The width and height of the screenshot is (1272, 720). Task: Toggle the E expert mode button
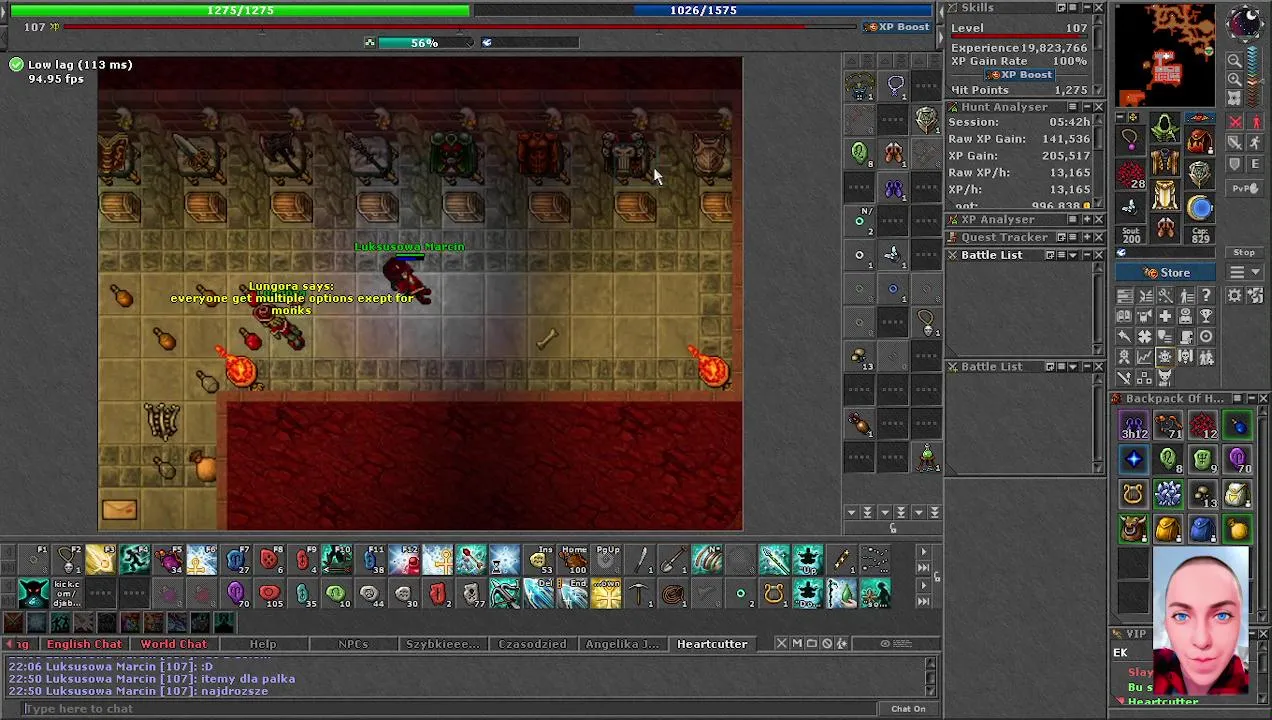(1256, 164)
